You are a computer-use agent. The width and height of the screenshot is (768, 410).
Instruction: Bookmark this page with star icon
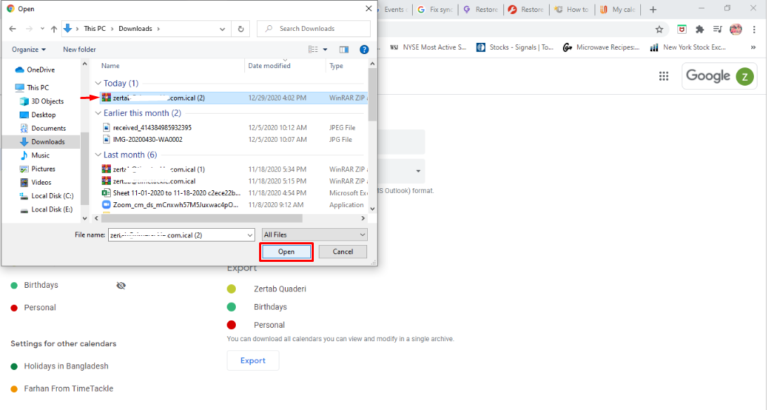(x=659, y=29)
